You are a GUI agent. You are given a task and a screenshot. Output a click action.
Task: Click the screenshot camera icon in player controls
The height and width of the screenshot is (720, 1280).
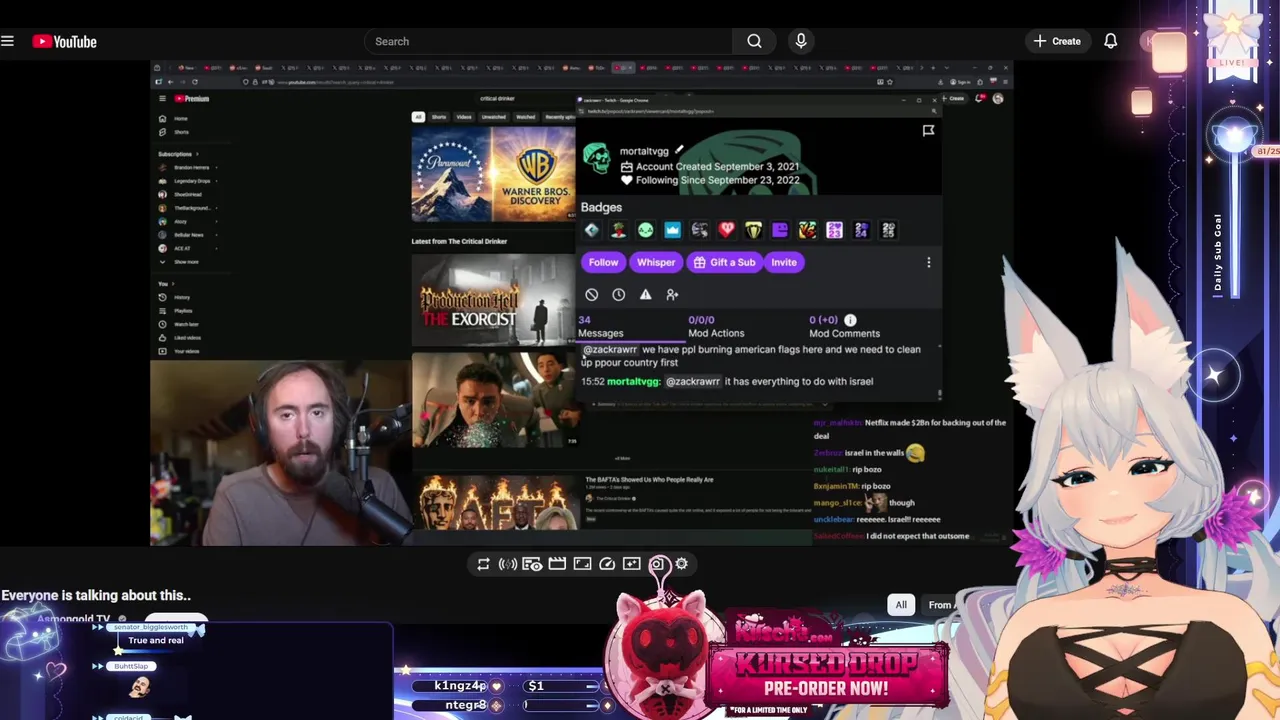point(657,564)
